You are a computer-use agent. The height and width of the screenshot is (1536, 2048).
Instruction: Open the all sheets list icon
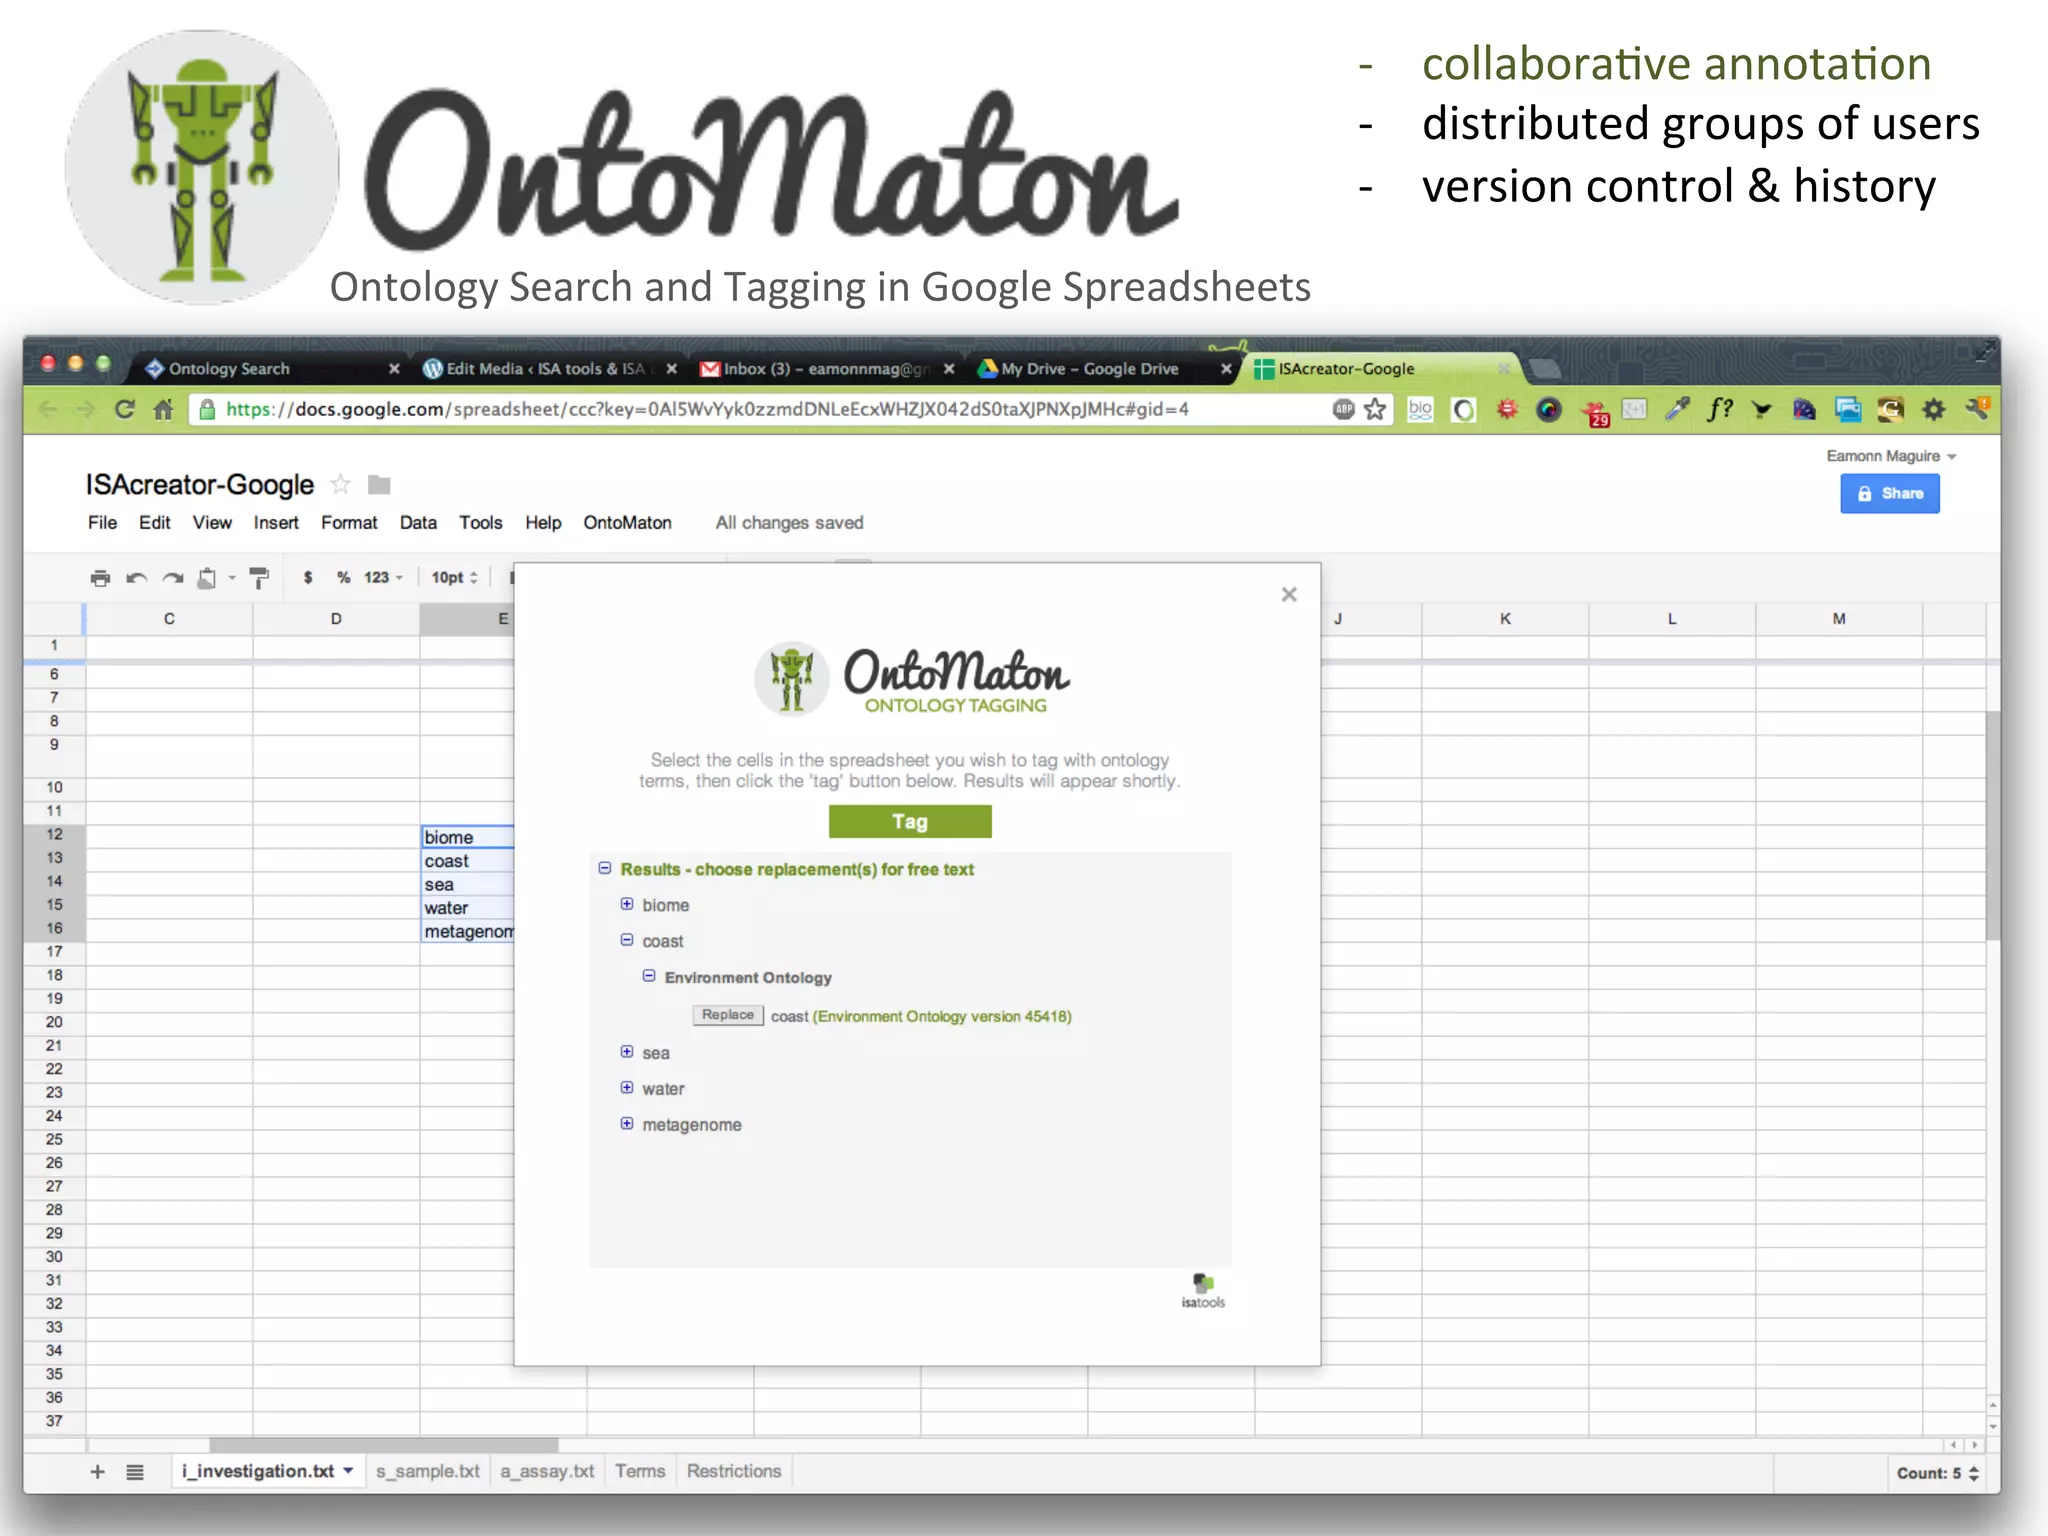click(x=135, y=1472)
